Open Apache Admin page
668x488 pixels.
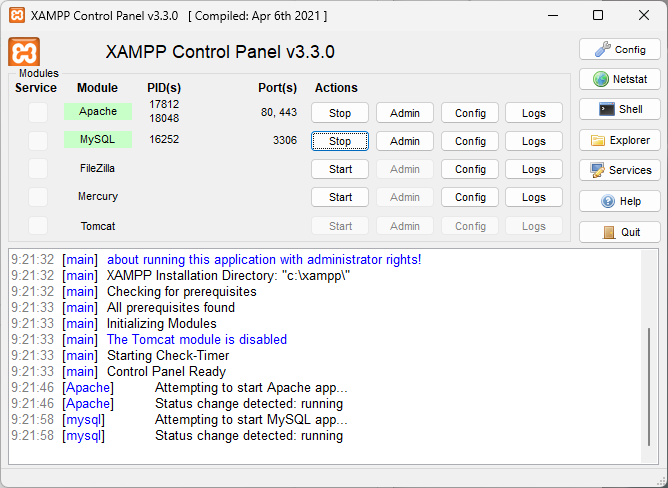tap(404, 113)
